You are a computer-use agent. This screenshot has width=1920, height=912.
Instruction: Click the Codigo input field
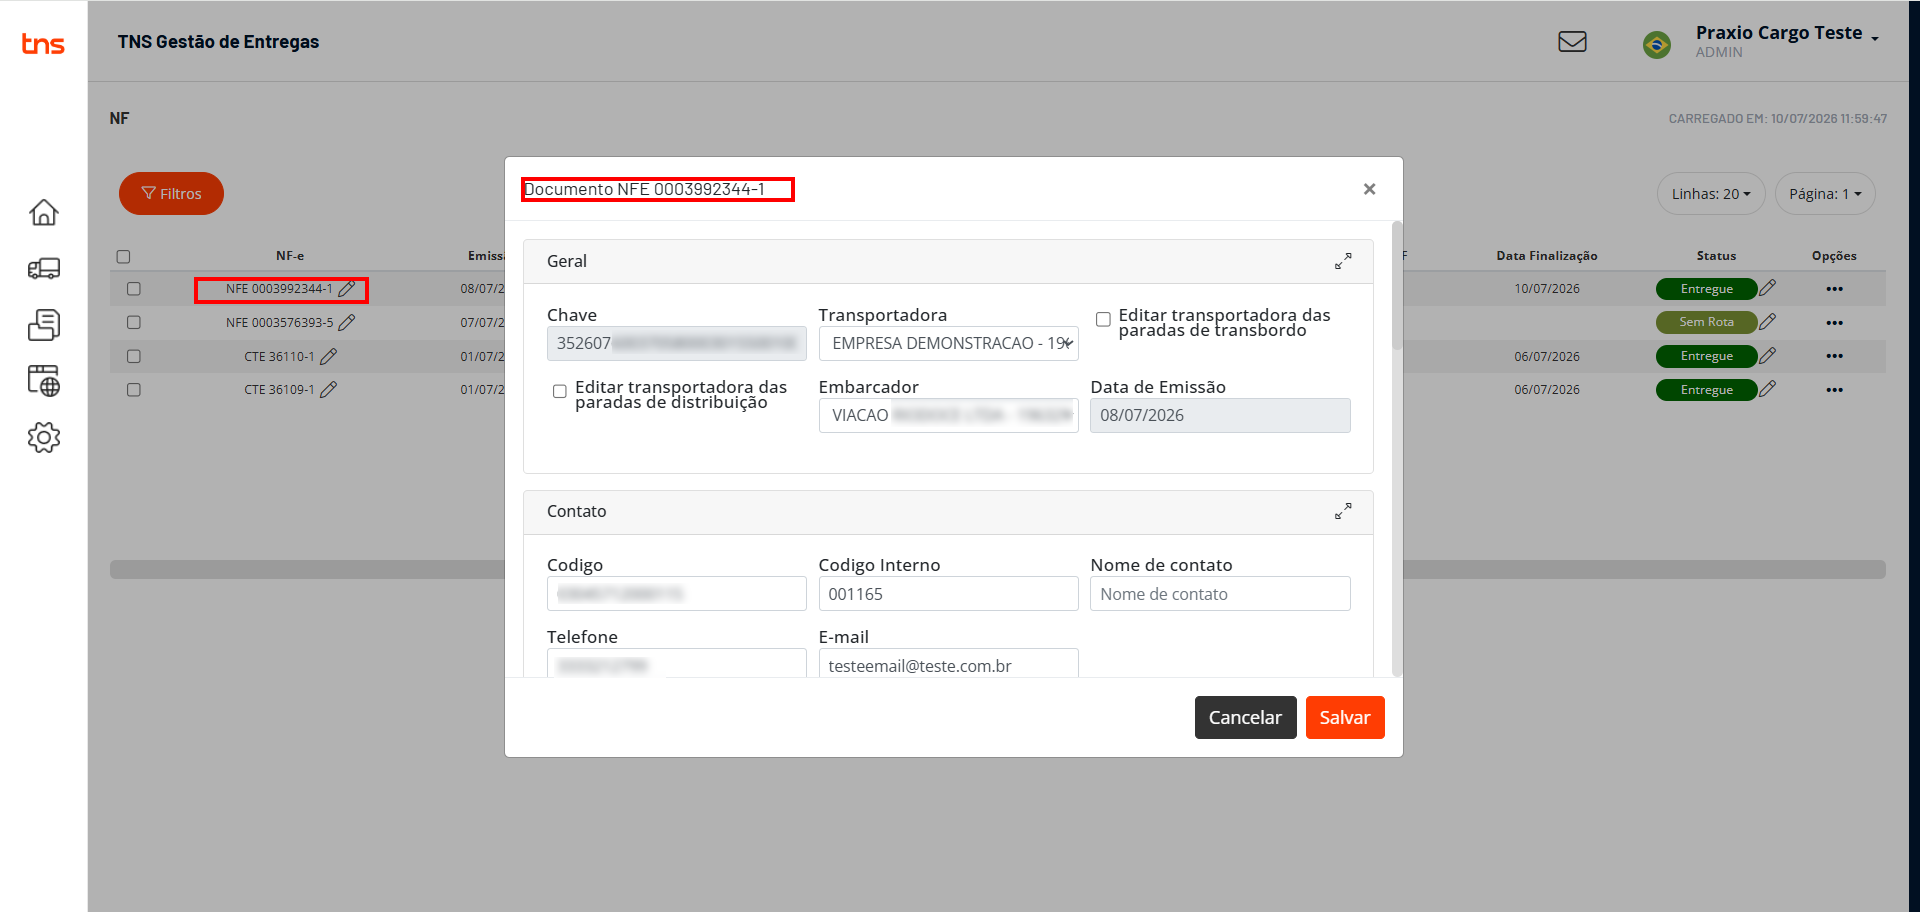[x=676, y=593]
